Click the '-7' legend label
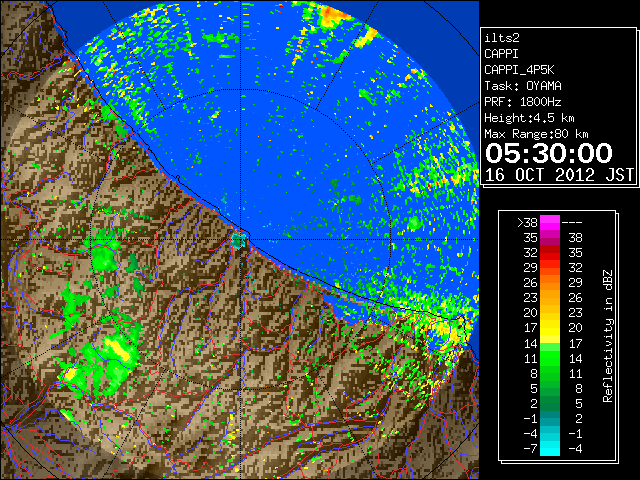The image size is (640, 480). (530, 449)
